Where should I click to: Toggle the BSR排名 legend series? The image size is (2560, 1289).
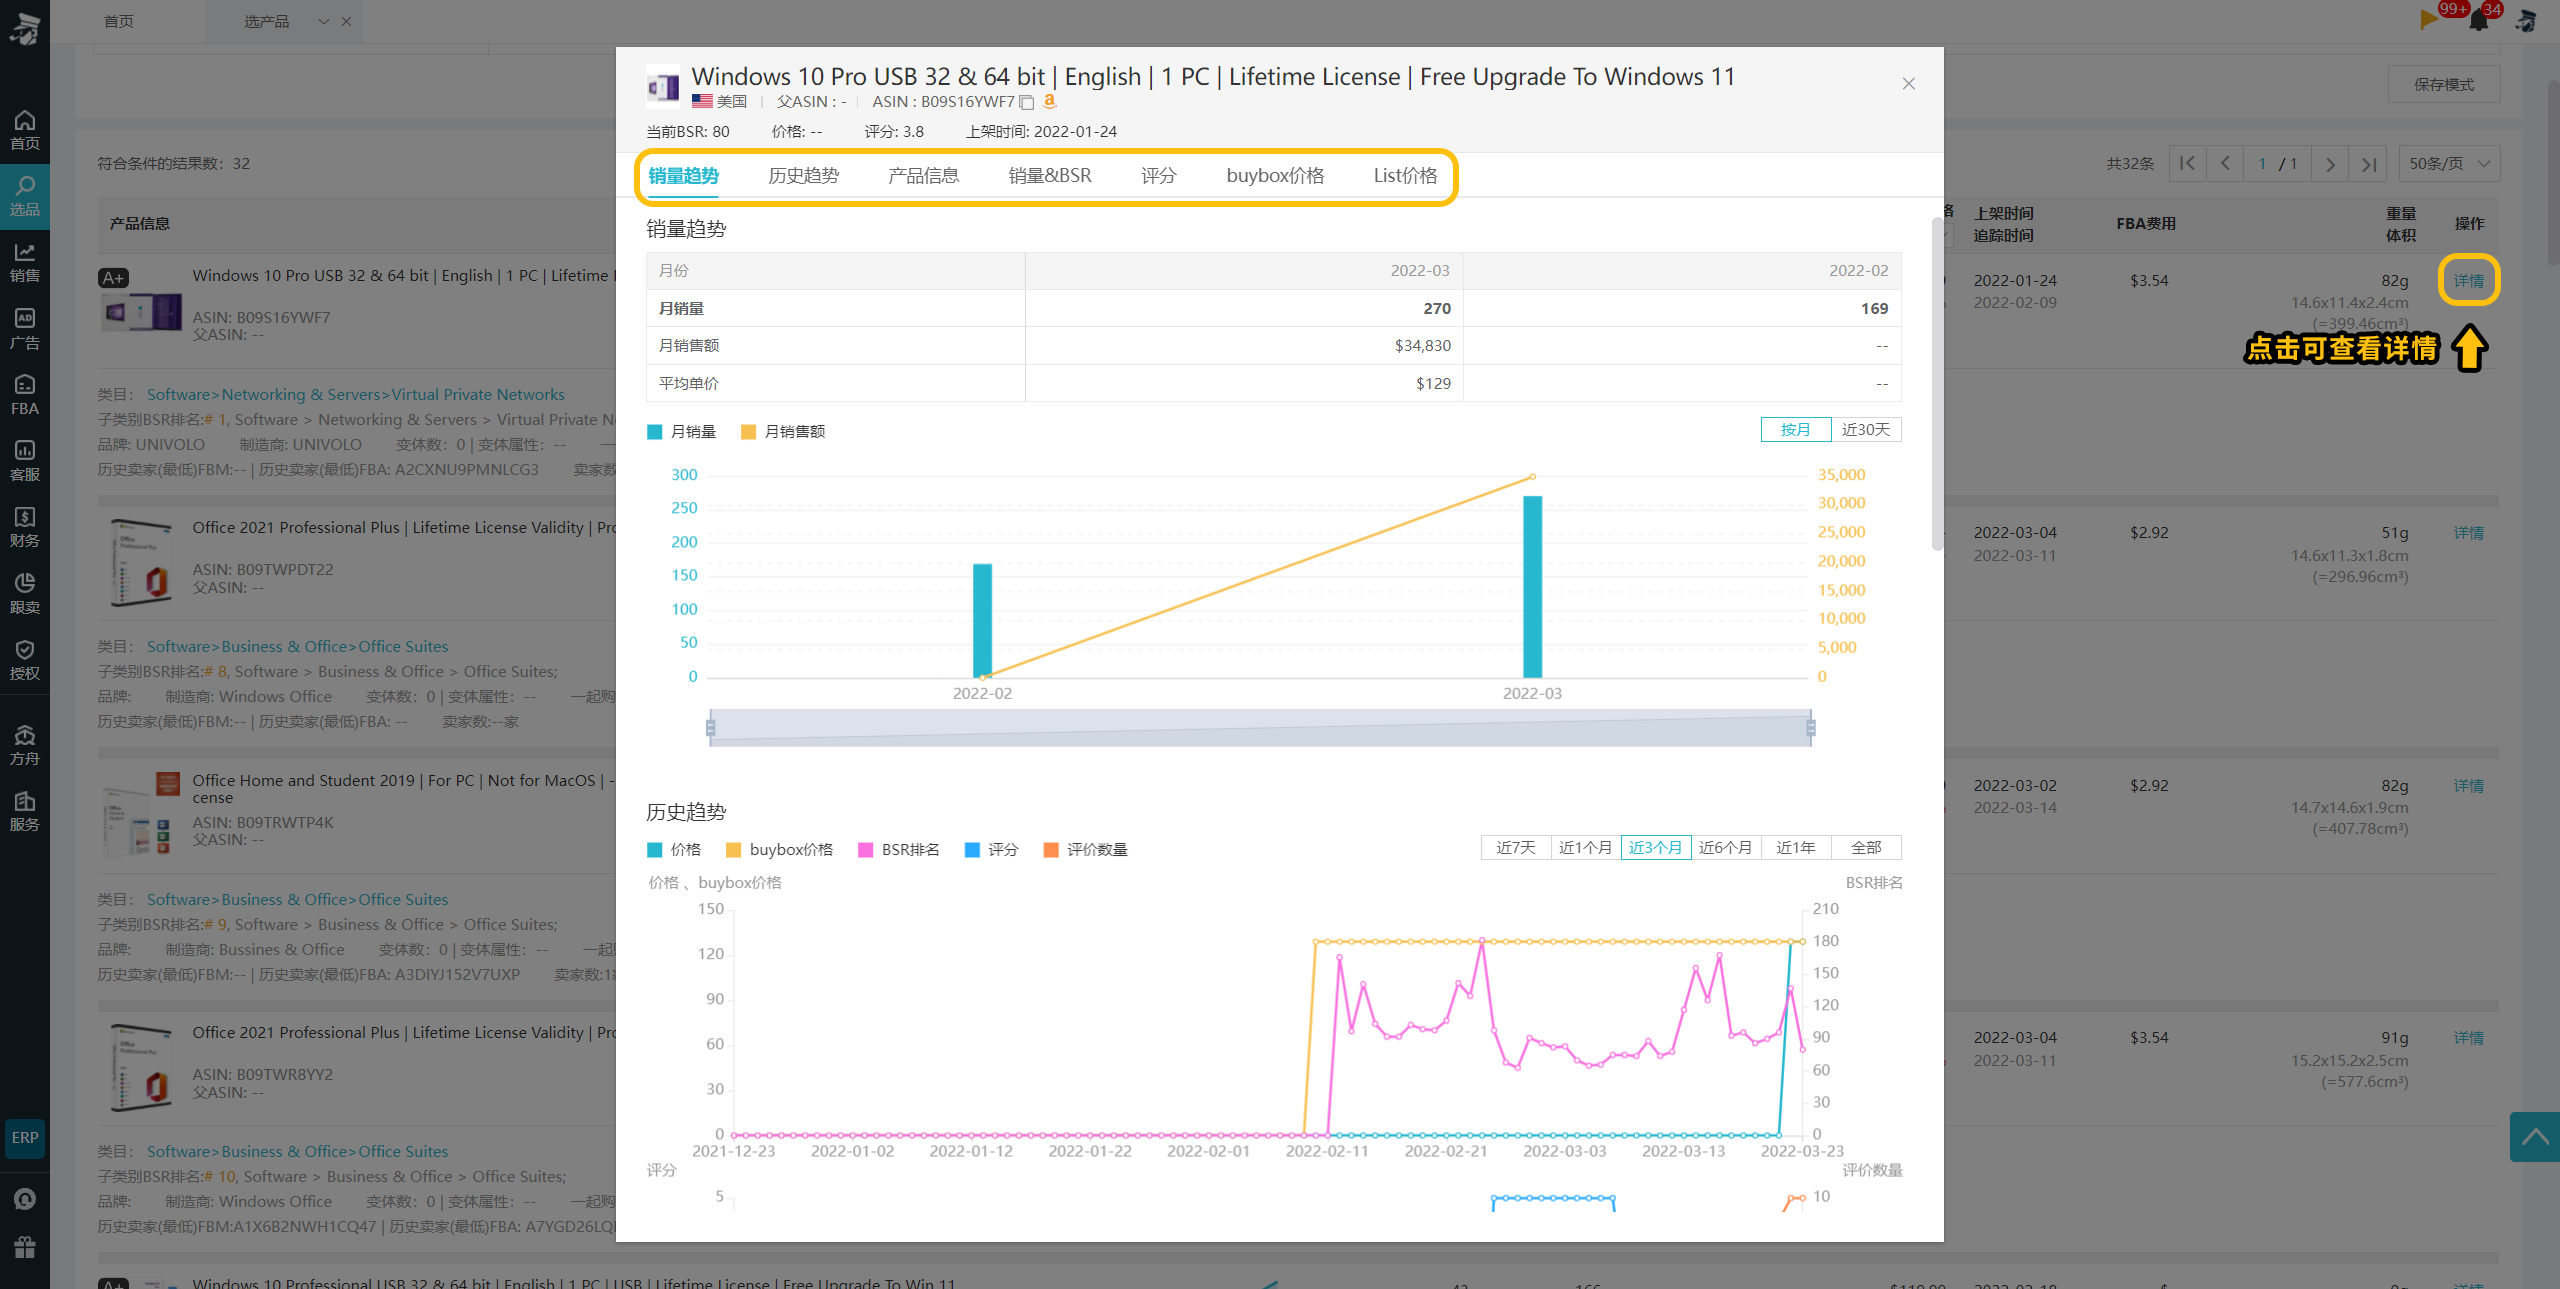[x=899, y=849]
